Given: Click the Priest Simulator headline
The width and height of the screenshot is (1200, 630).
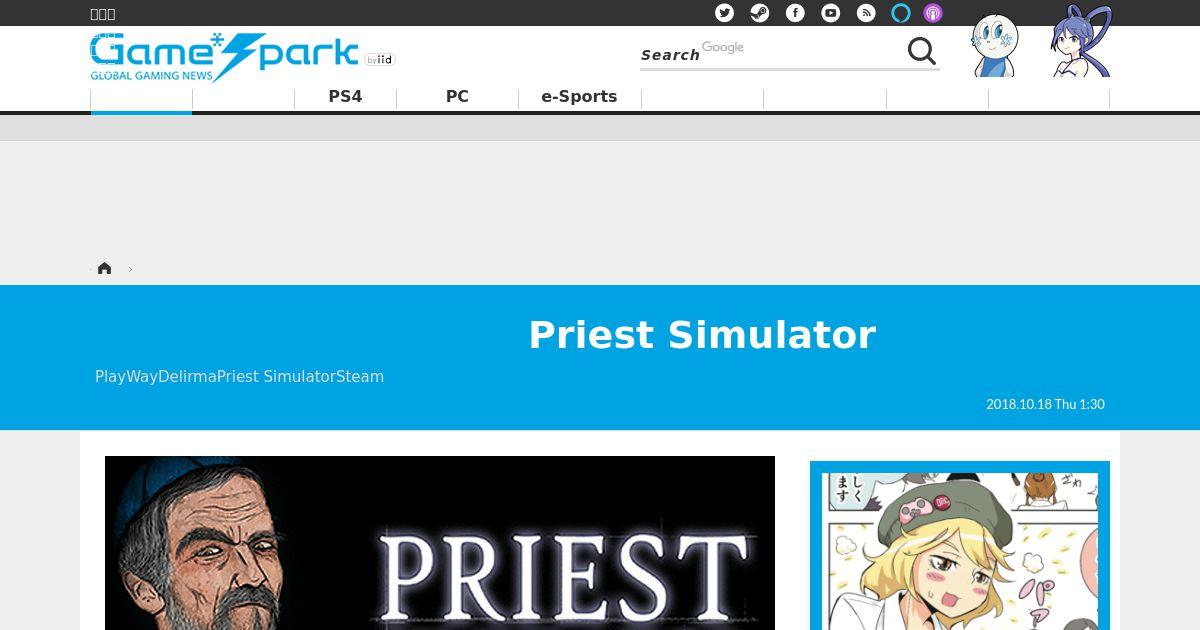Looking at the screenshot, I should (x=702, y=335).
